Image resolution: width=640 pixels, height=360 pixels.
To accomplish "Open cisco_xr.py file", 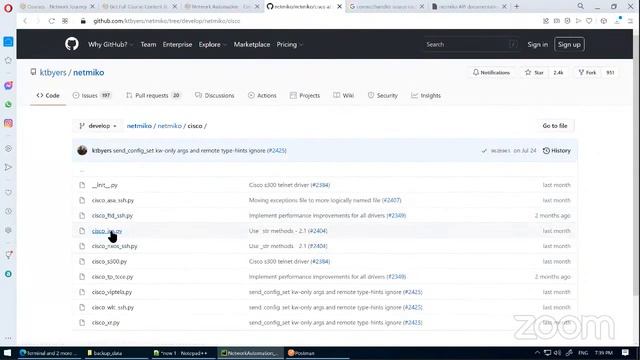I will pos(106,323).
